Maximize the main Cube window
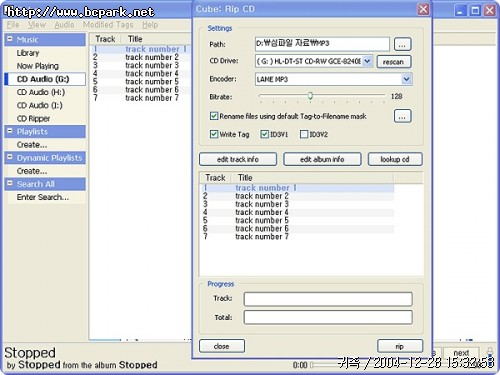 pos(475,11)
